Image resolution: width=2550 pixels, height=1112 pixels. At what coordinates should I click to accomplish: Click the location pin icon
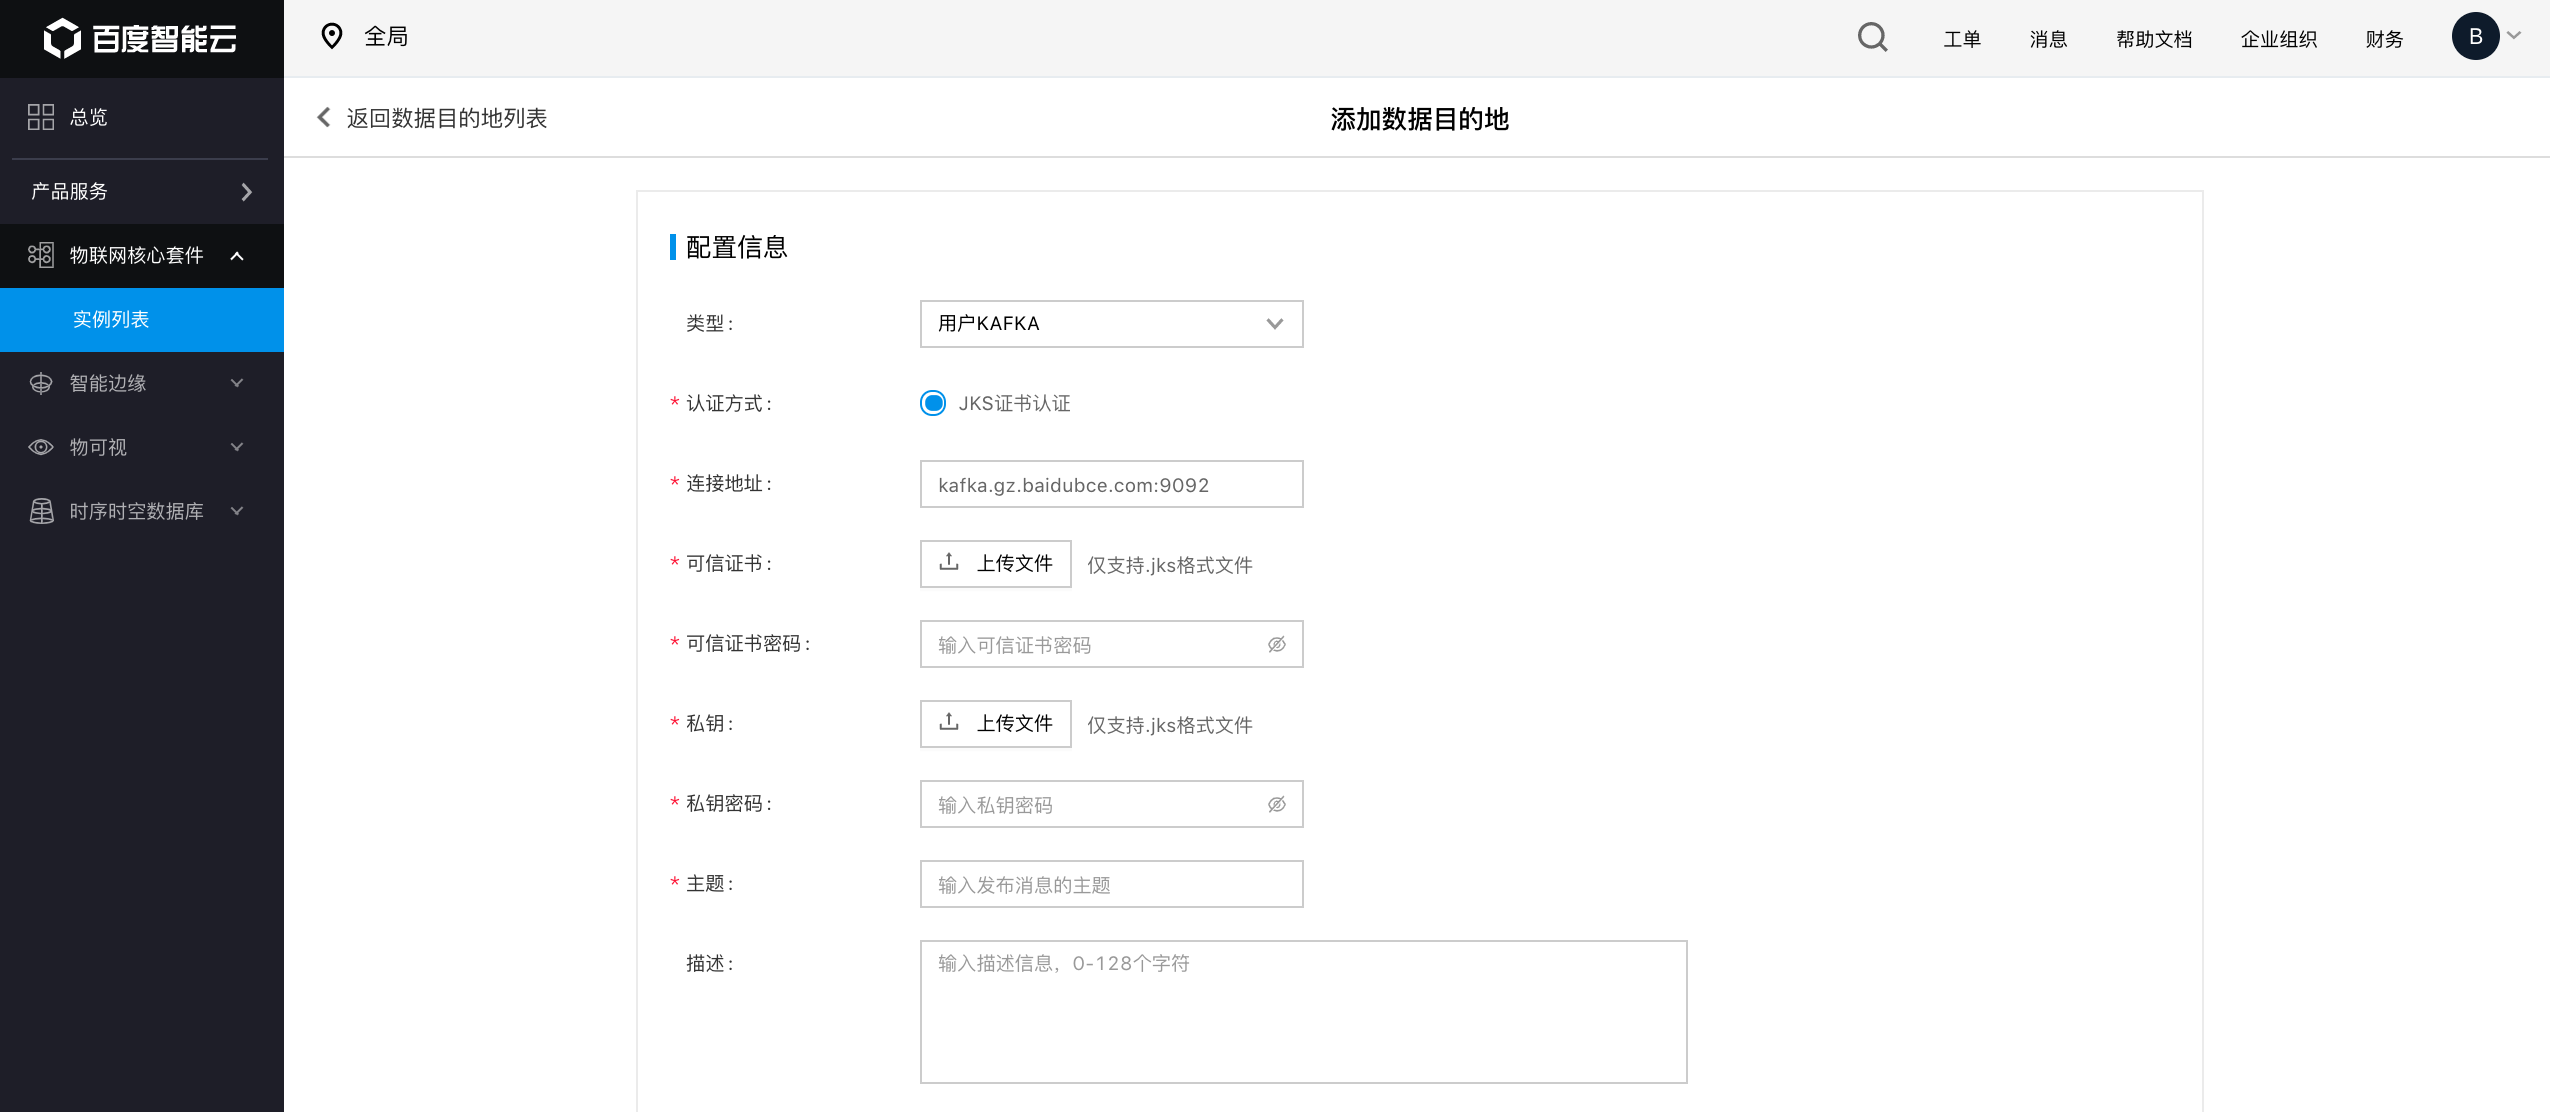331,37
